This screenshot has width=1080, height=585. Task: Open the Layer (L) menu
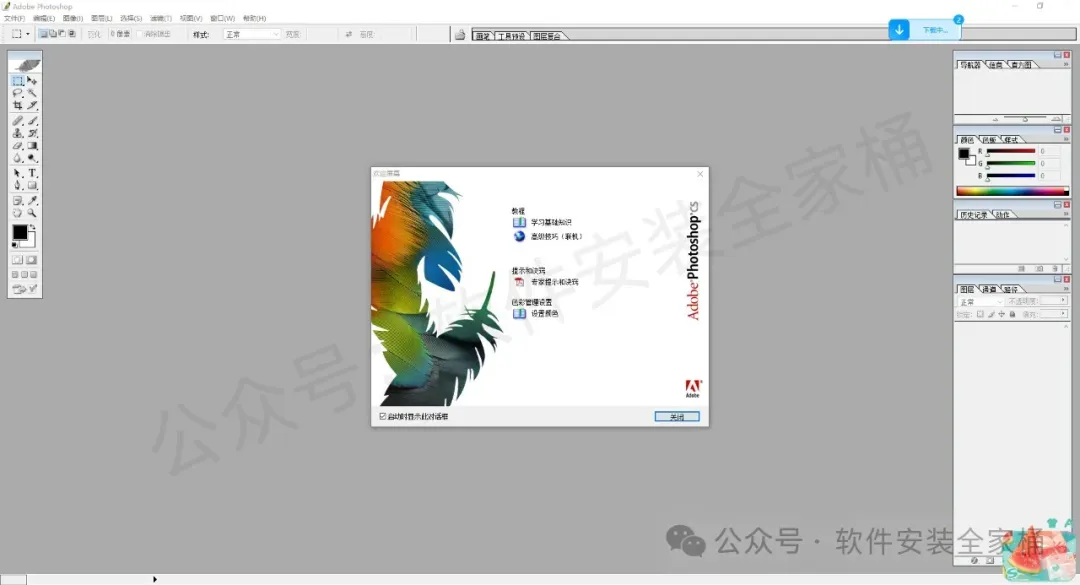(x=101, y=18)
